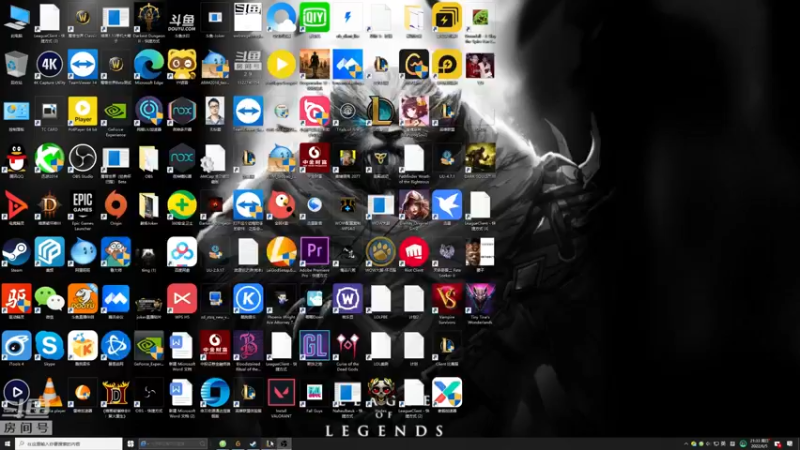800x450 pixels.
Task: Open the purple GL game icon
Action: 314,346
